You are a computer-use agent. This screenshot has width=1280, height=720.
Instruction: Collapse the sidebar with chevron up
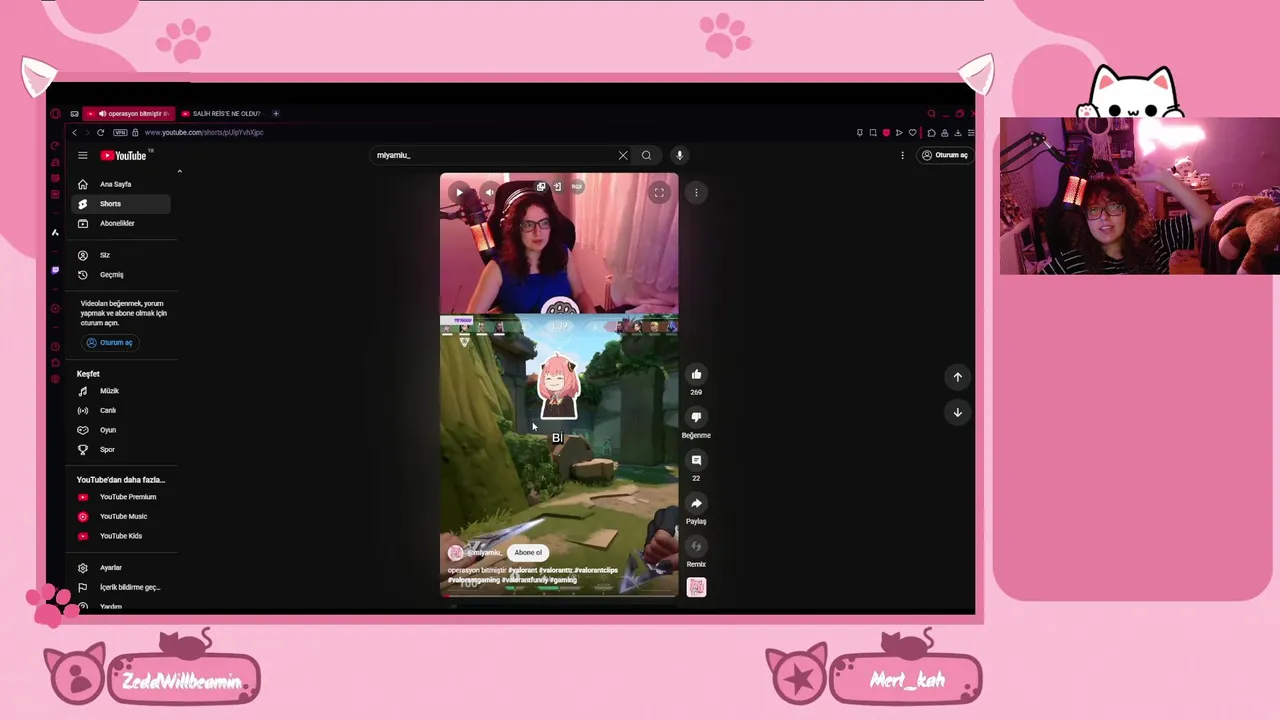(179, 171)
